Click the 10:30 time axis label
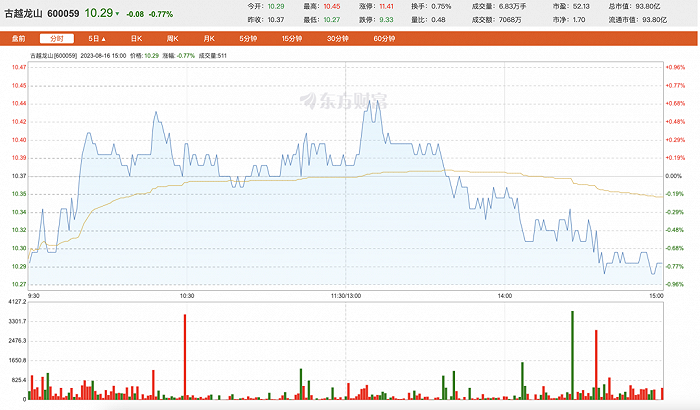 point(187,296)
